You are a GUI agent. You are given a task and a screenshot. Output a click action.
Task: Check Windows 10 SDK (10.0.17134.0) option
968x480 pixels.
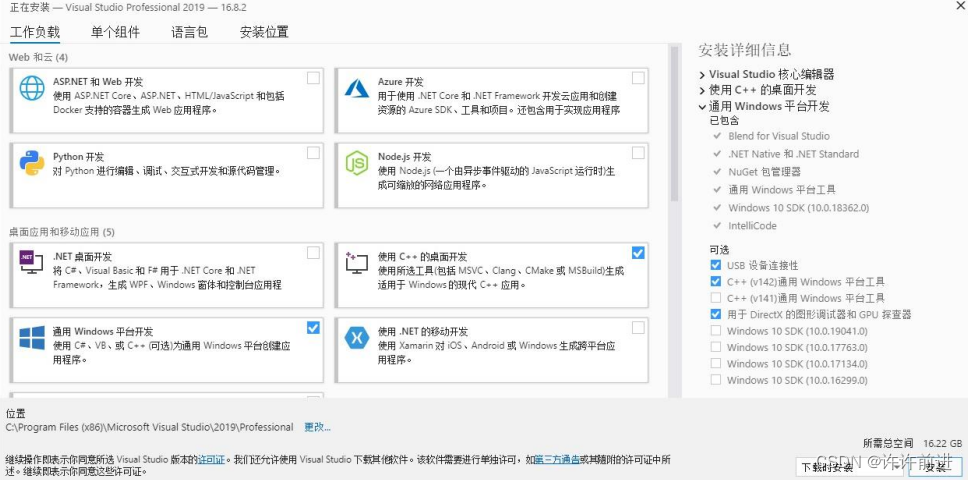tap(716, 363)
